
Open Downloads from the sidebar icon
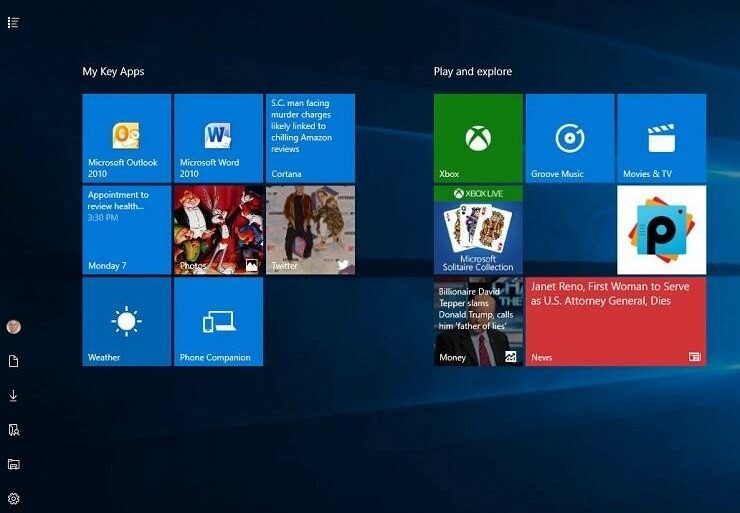(x=13, y=395)
